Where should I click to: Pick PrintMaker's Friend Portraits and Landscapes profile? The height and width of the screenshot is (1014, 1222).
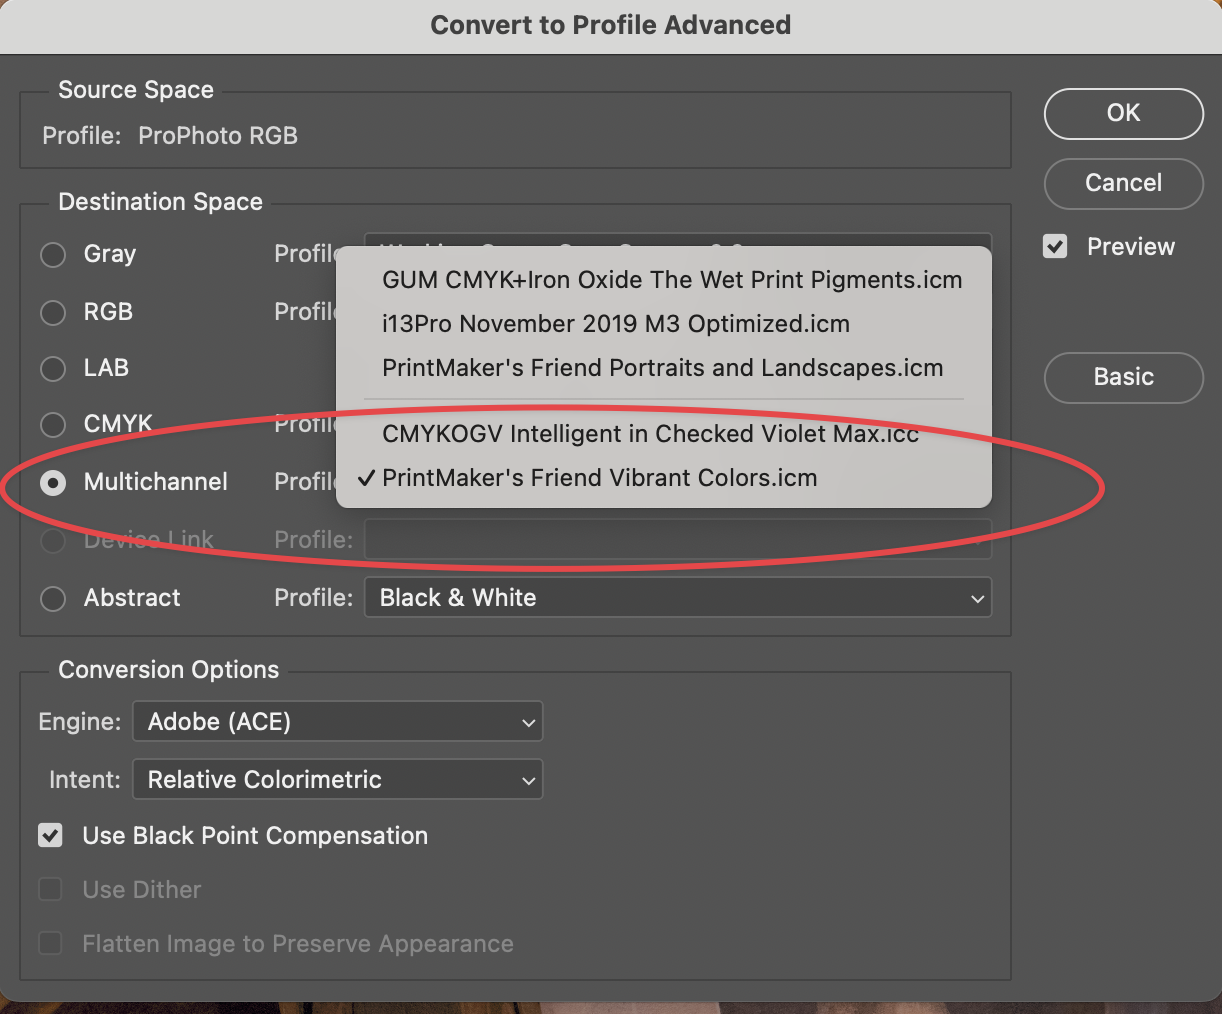[x=663, y=368]
